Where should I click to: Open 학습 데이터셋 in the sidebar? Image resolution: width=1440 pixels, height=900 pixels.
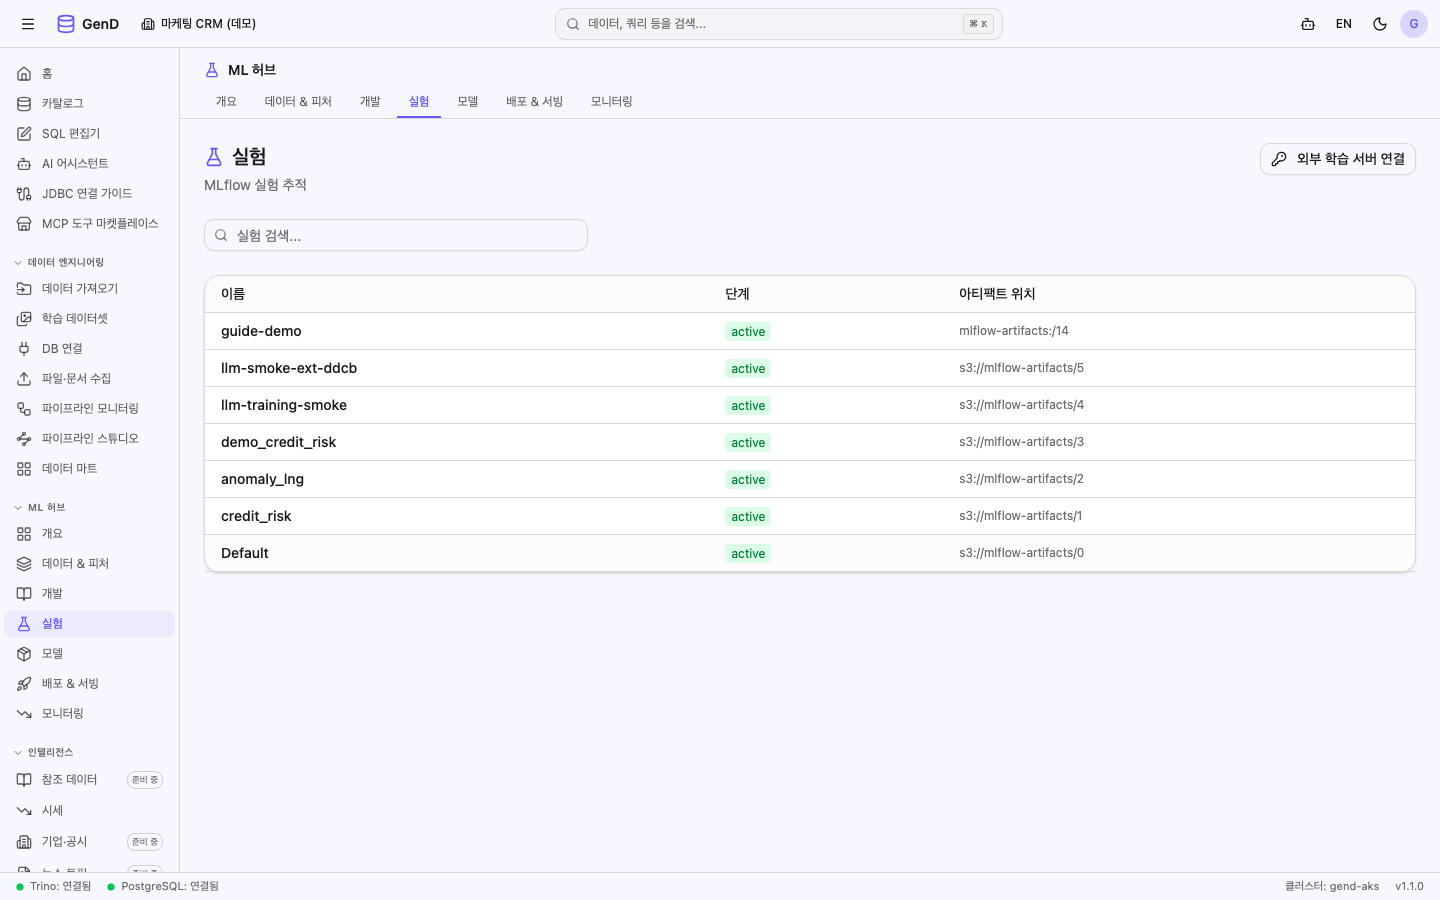90,319
